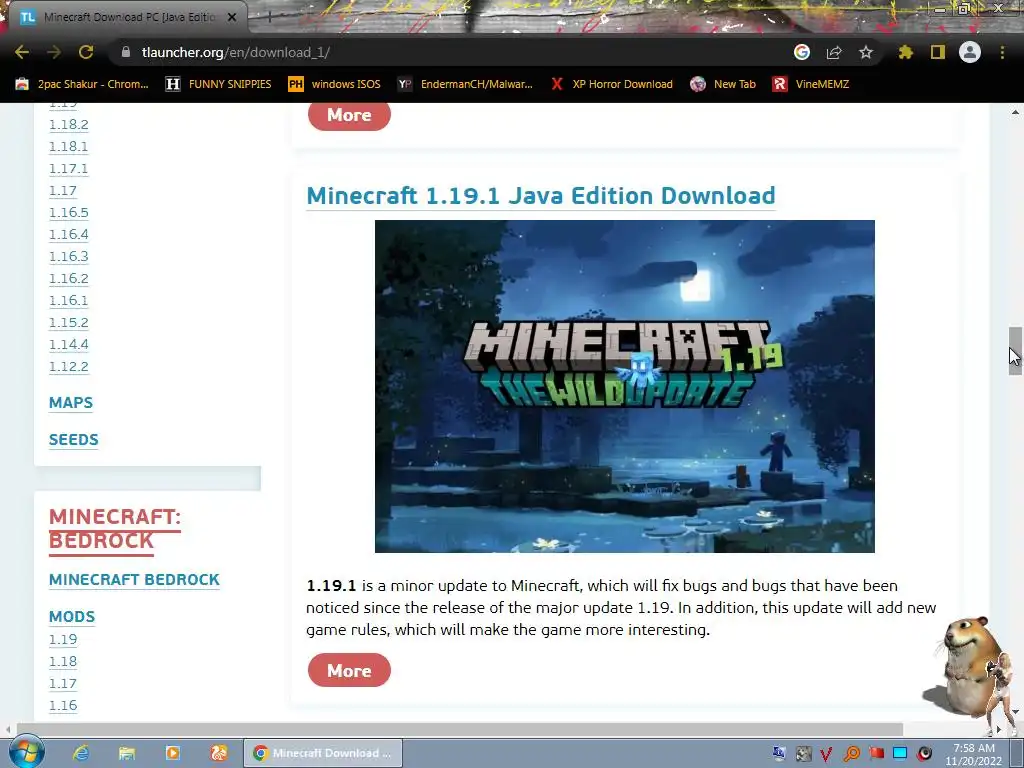Bookmark this page with the star icon
The height and width of the screenshot is (768, 1024).
pos(866,52)
